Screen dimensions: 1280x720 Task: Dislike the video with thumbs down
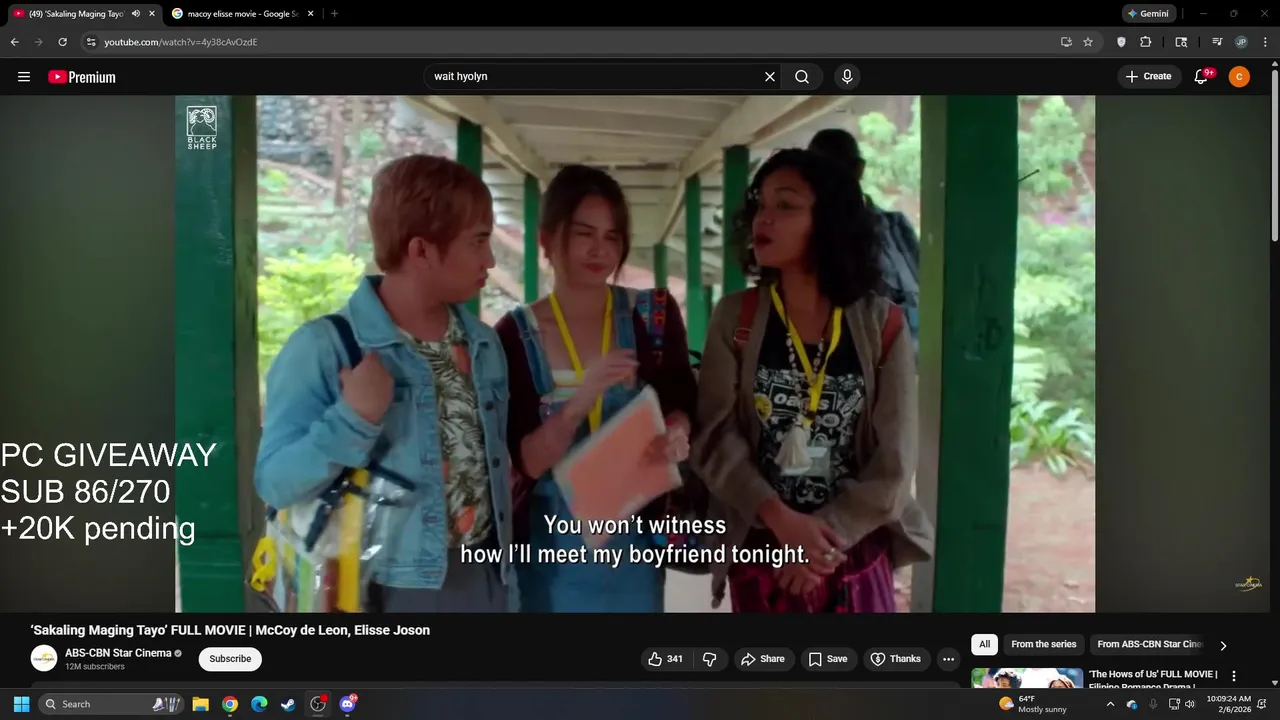pyautogui.click(x=710, y=659)
